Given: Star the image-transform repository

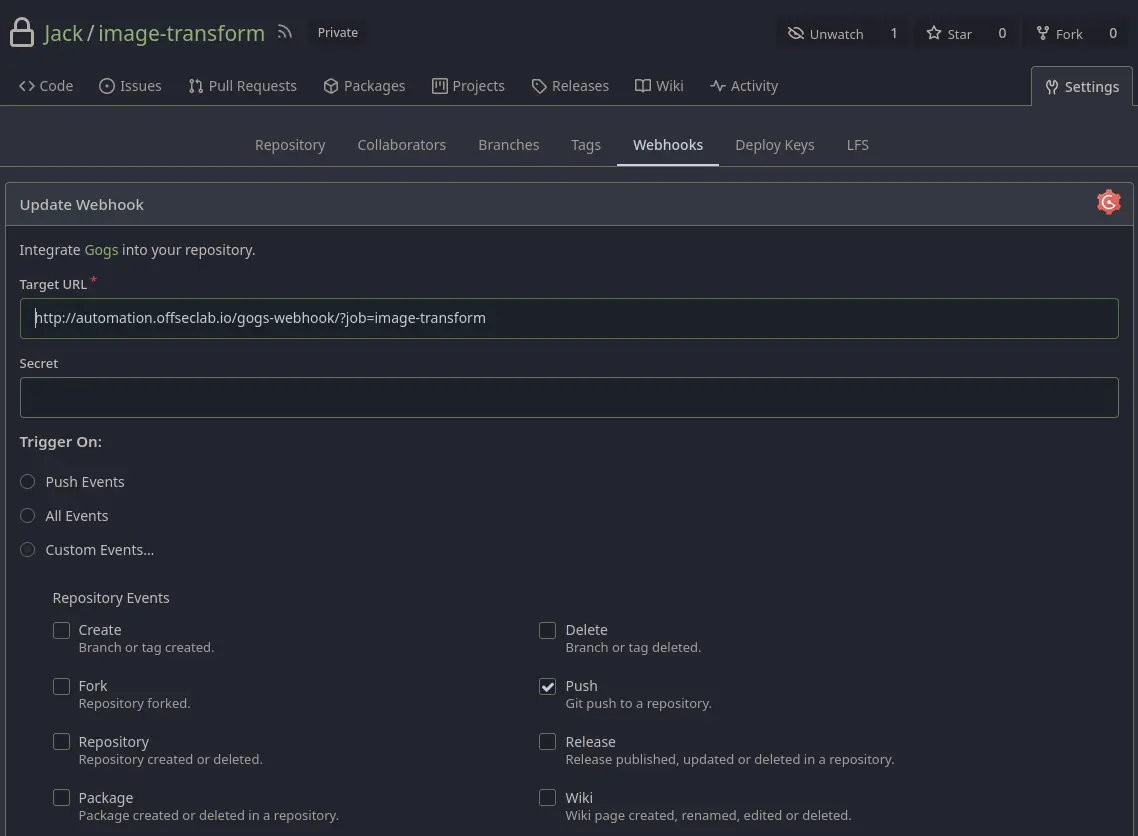Looking at the screenshot, I should 949,33.
